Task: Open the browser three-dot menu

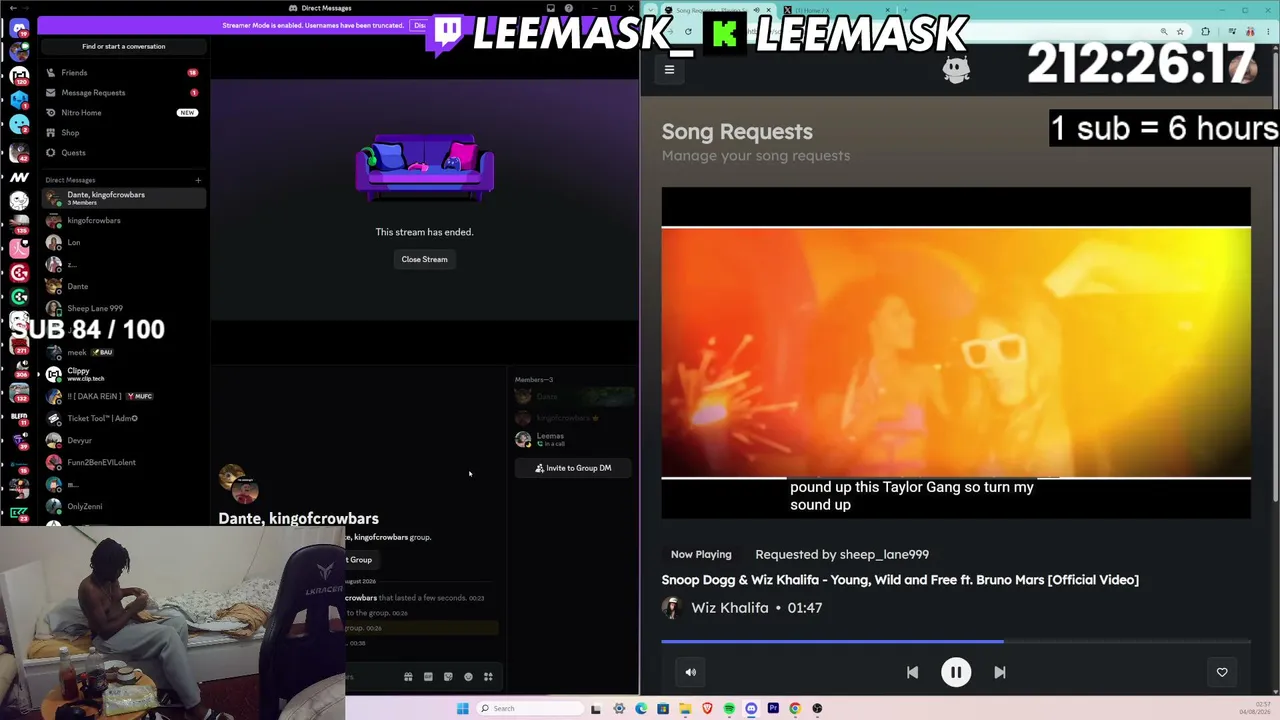Action: point(1267,32)
